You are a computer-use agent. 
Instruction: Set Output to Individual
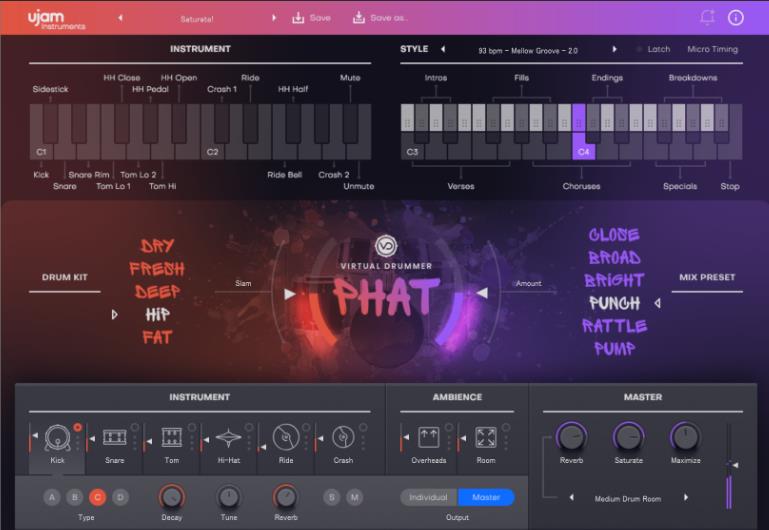[x=429, y=497]
